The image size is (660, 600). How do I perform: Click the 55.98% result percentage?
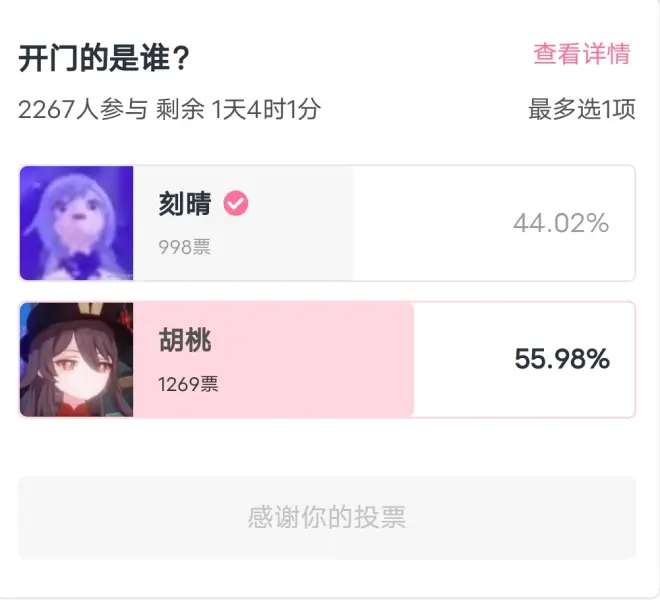562,359
